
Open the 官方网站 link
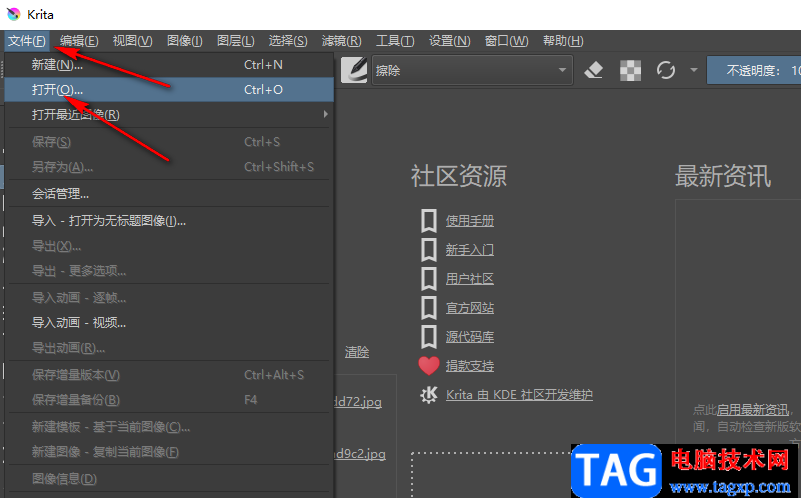click(469, 308)
